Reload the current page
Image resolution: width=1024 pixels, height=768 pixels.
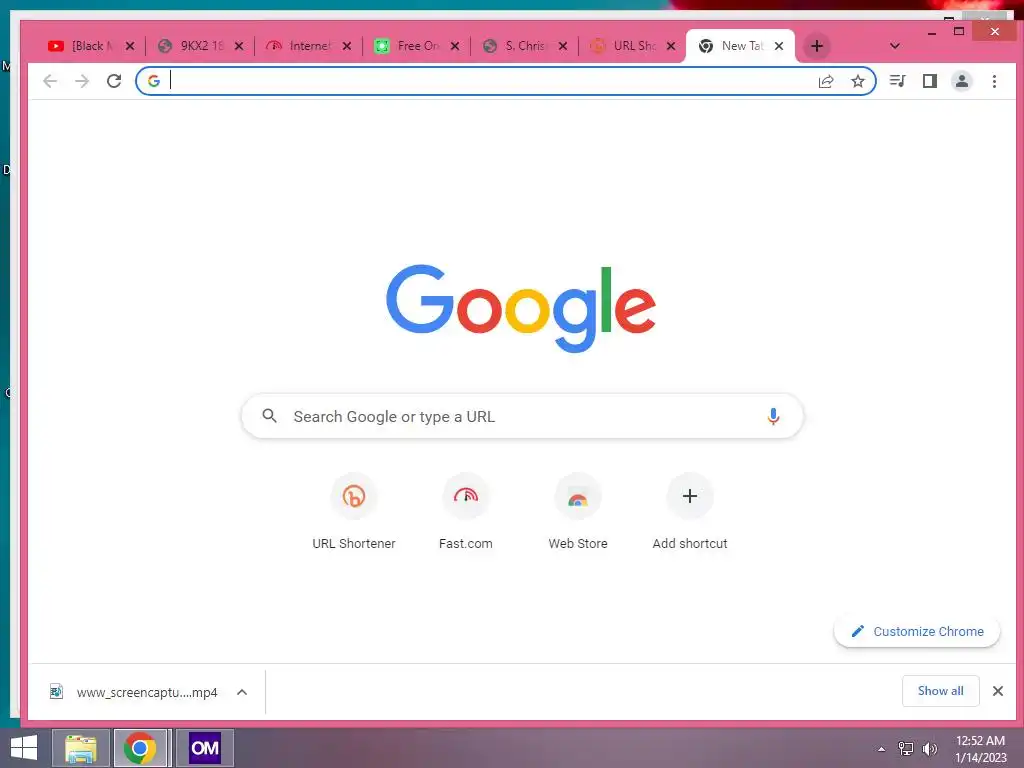click(114, 81)
